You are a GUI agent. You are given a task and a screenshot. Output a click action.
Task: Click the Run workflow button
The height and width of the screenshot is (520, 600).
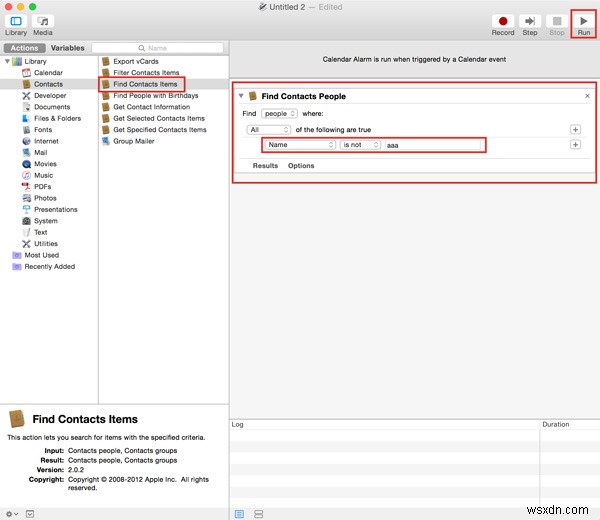tap(583, 24)
